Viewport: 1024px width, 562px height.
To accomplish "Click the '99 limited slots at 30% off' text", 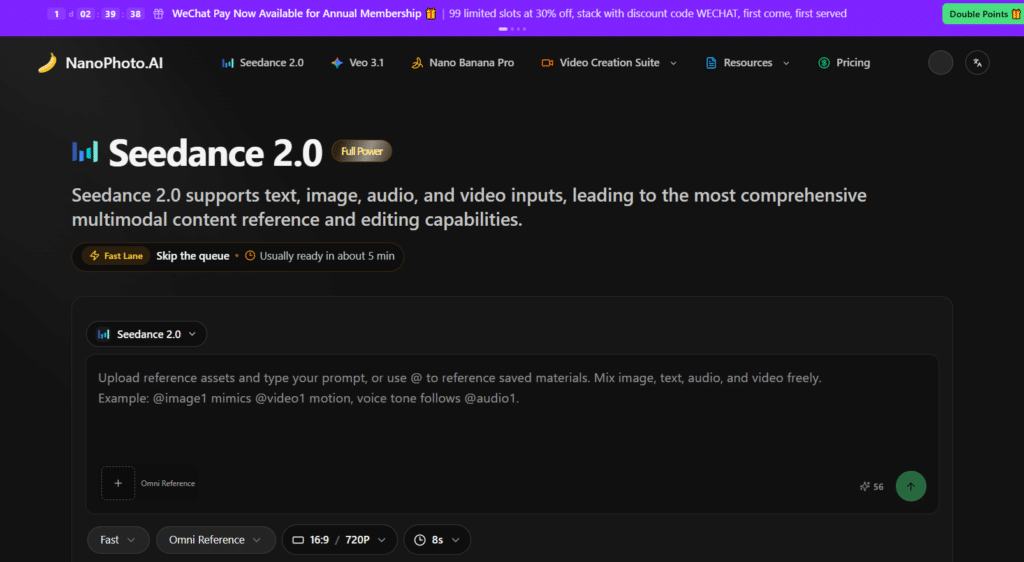I will click(x=513, y=14).
